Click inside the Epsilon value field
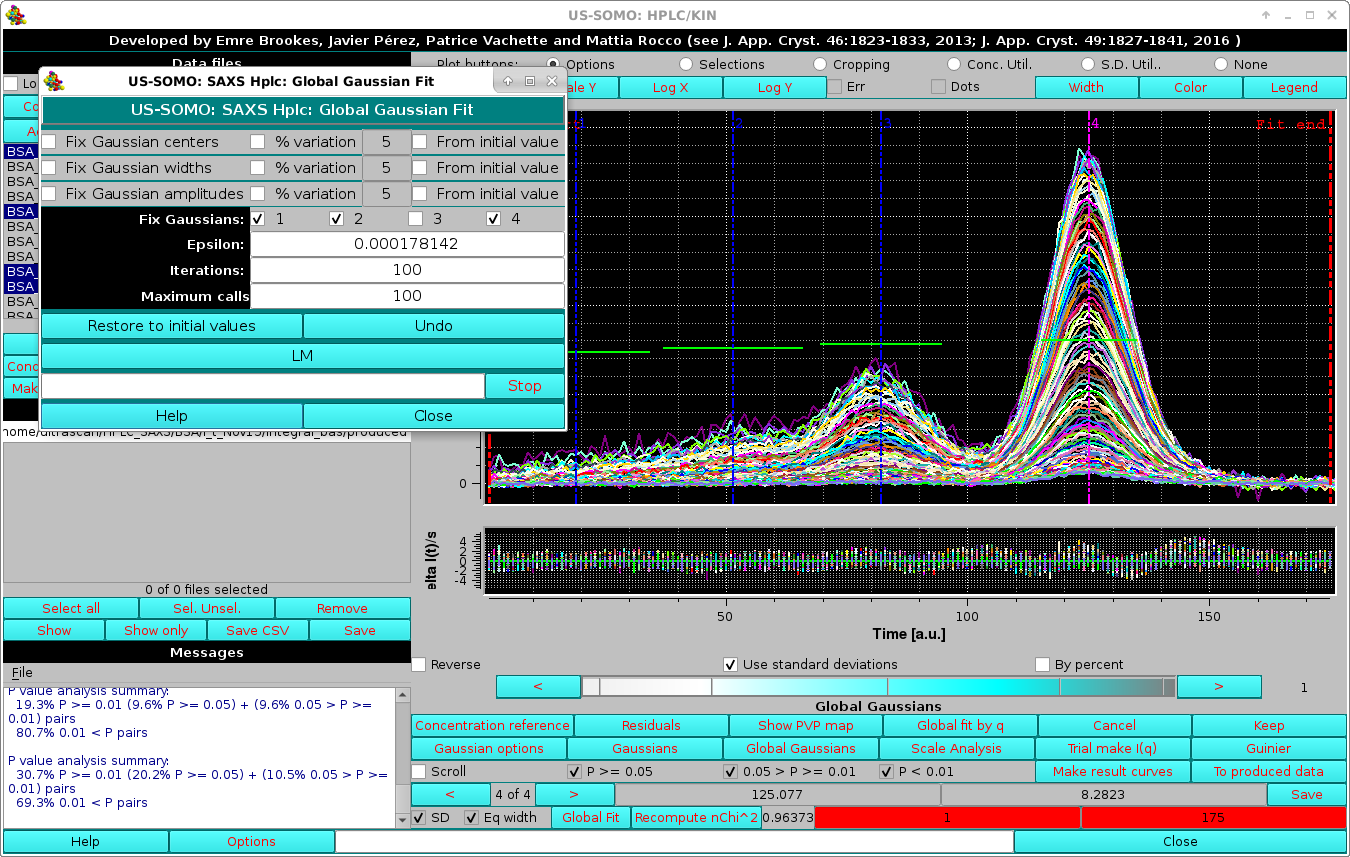 (x=408, y=244)
